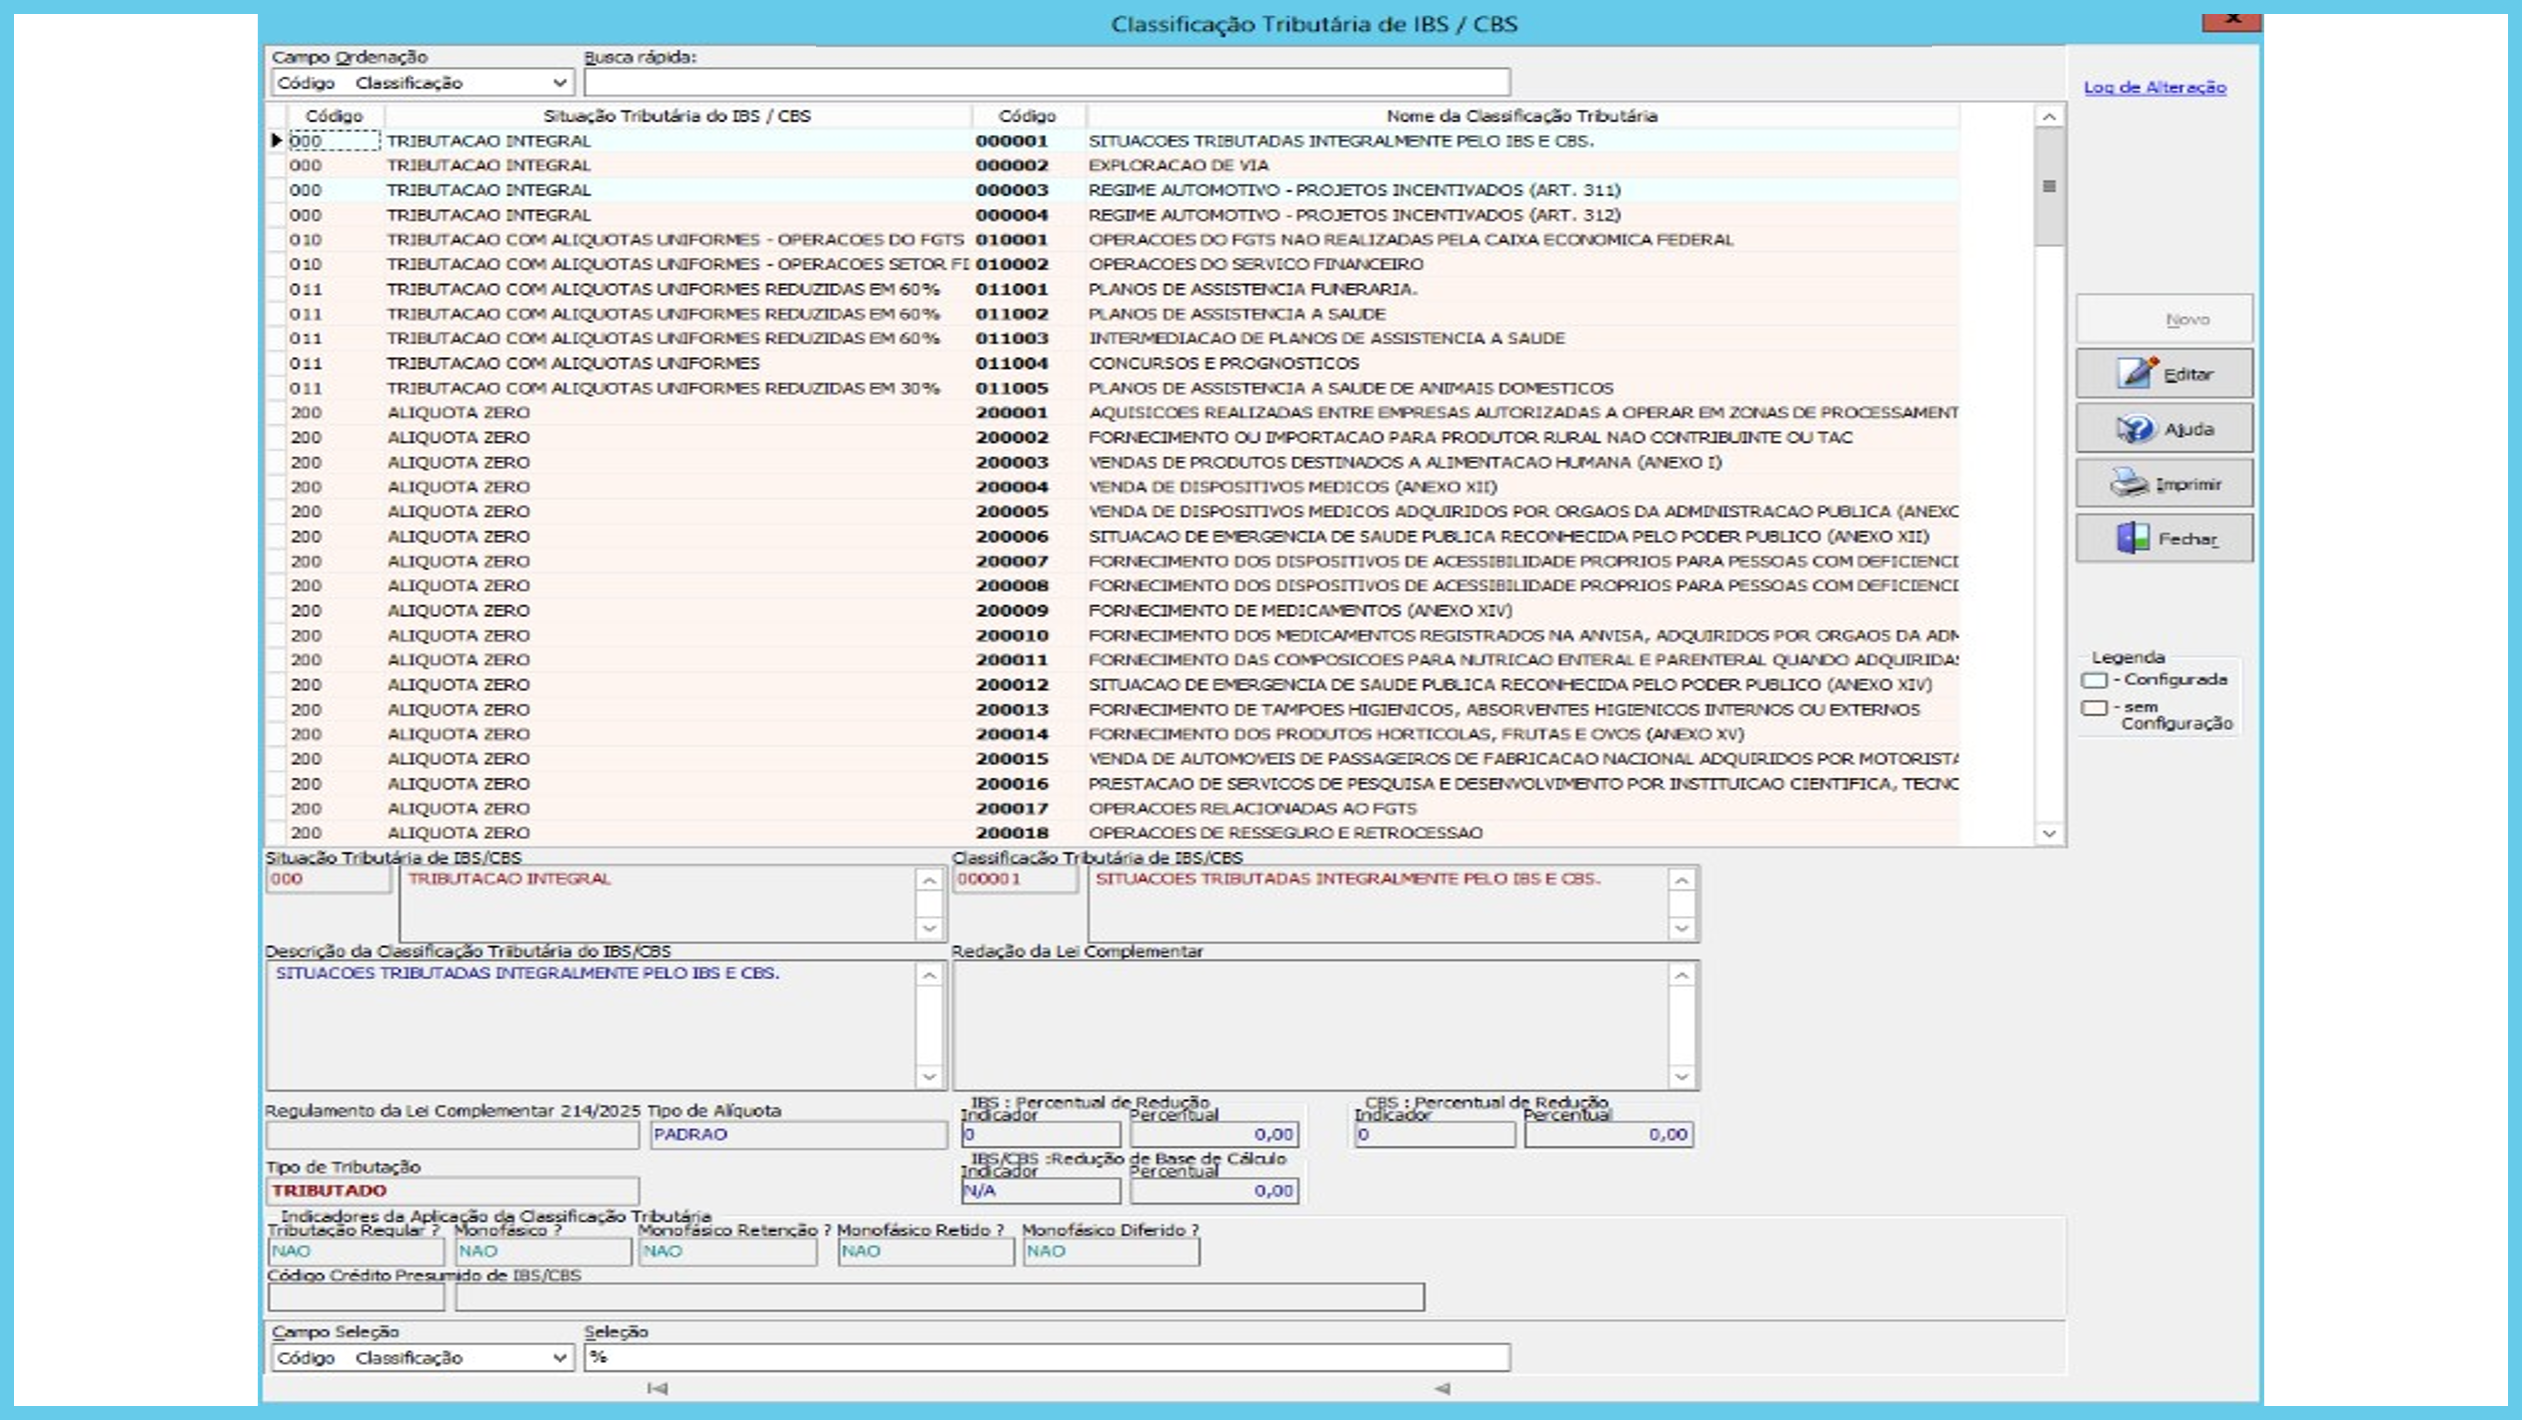Click the grid's scroll down arrow
This screenshot has width=2522, height=1420.
coord(2049,833)
